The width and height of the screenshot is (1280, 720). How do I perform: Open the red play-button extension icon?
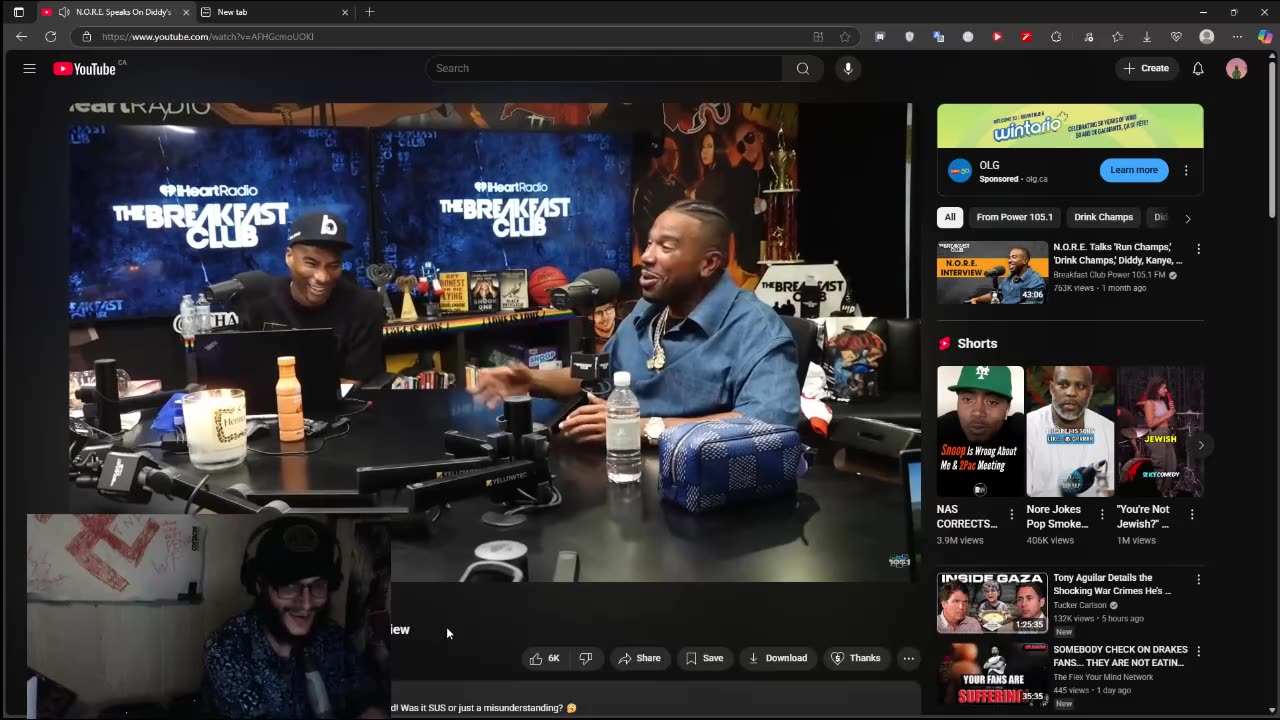pos(997,37)
